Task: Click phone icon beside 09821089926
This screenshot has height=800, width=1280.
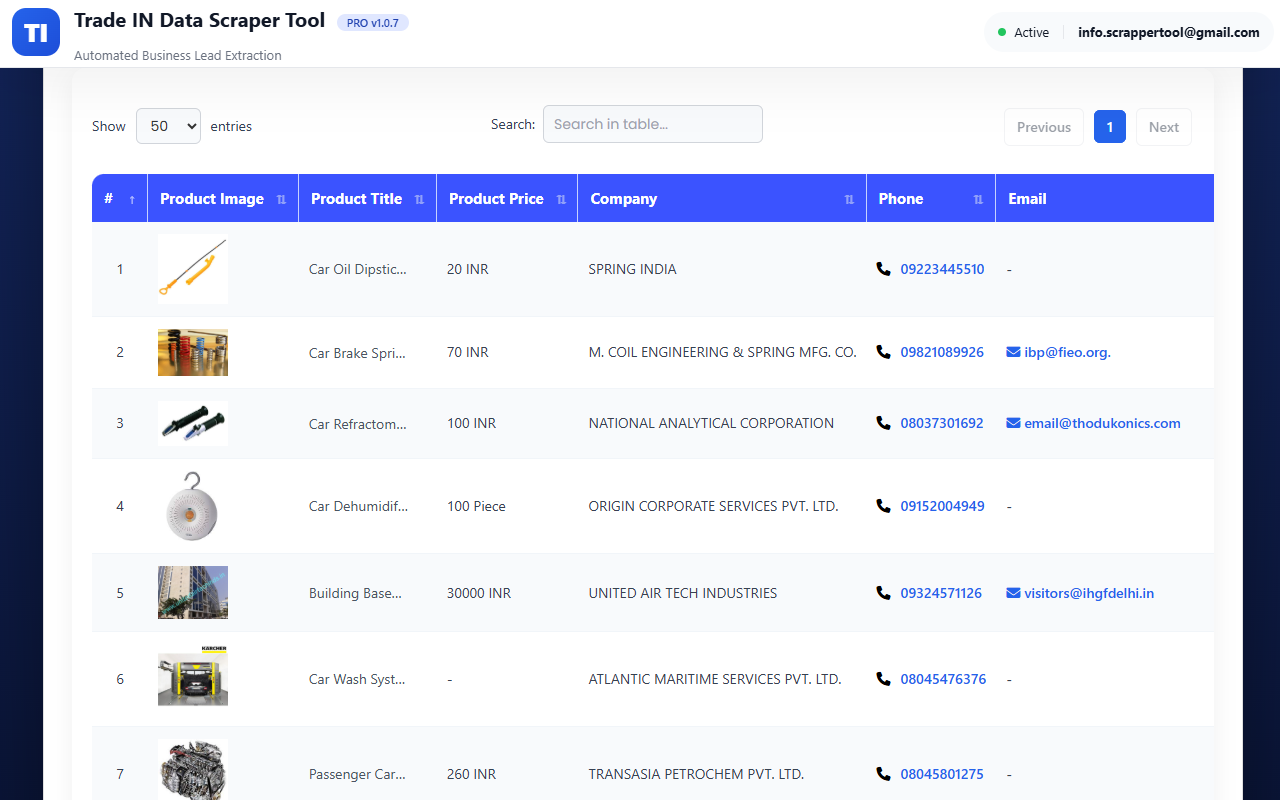Action: pyautogui.click(x=883, y=352)
